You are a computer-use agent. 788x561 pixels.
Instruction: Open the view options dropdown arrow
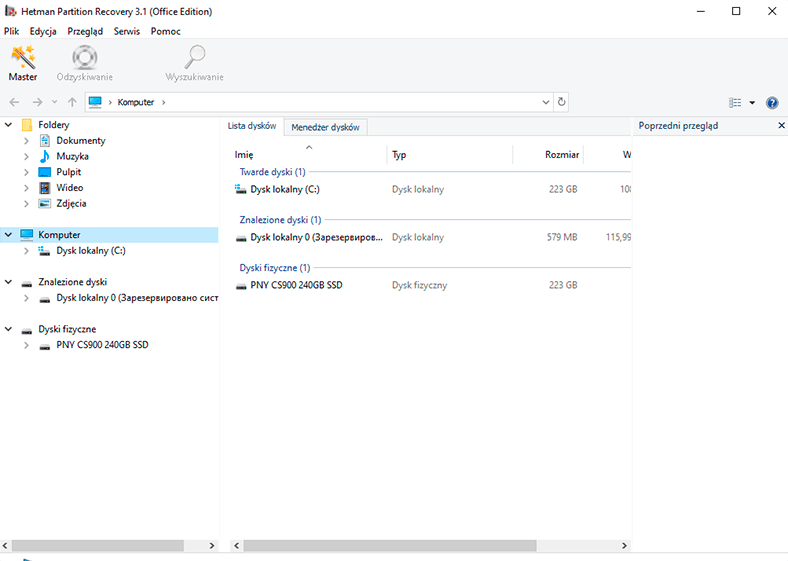[x=752, y=103]
